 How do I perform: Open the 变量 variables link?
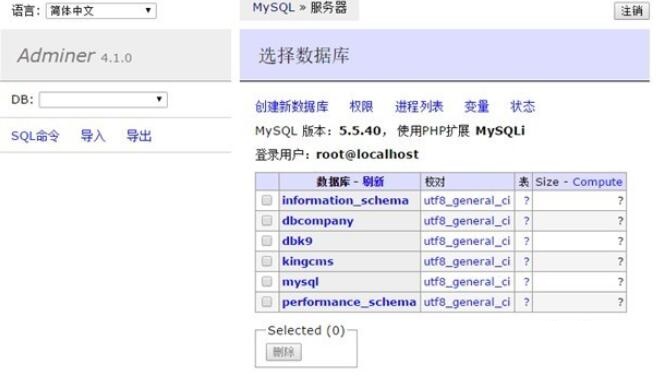477,107
